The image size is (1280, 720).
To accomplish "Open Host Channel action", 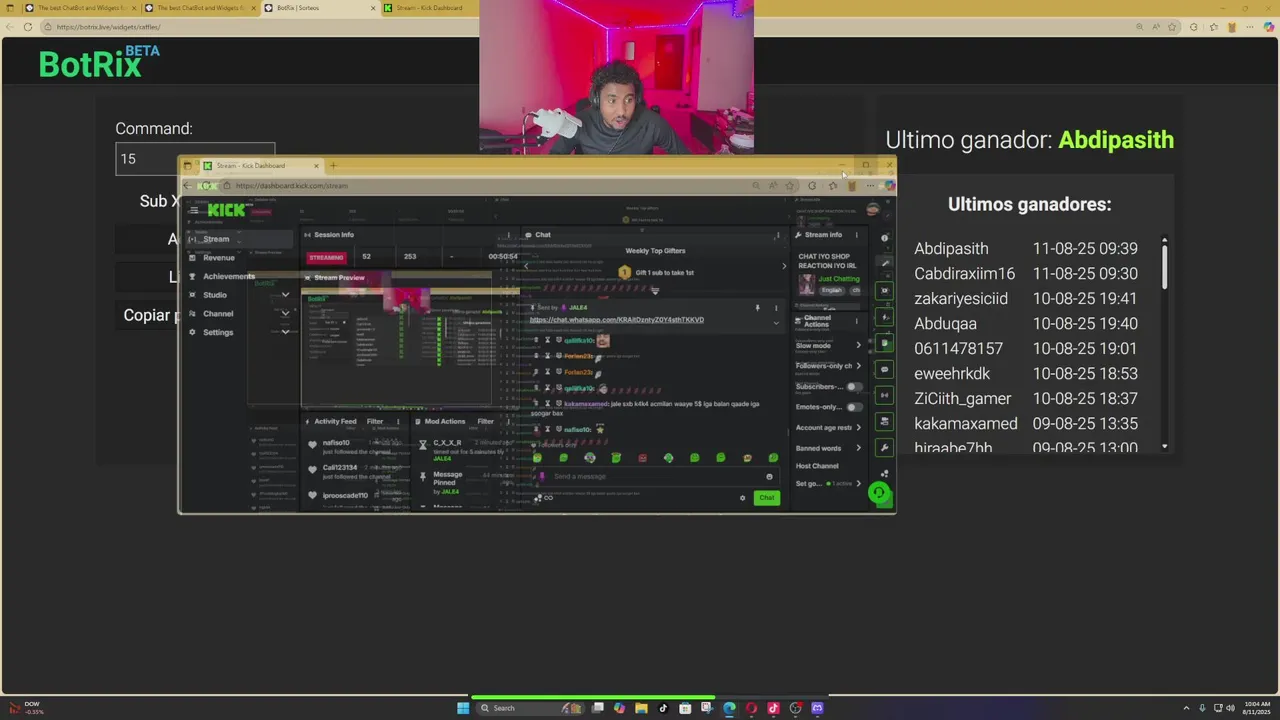I will point(817,466).
